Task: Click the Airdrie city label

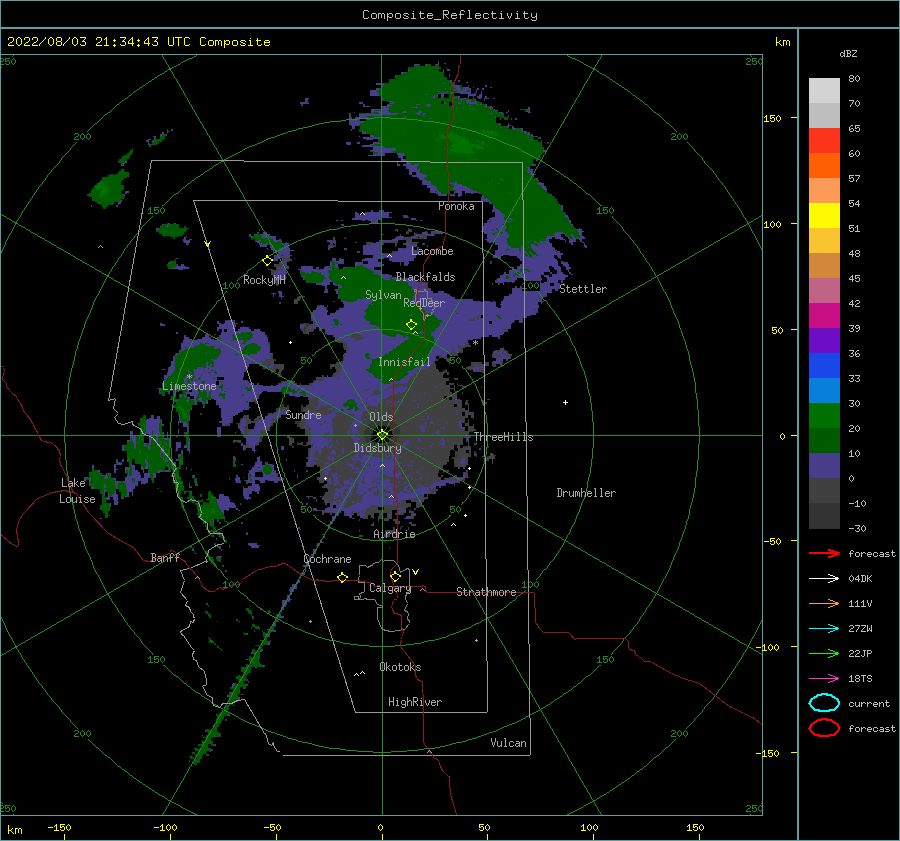Action: (x=394, y=534)
